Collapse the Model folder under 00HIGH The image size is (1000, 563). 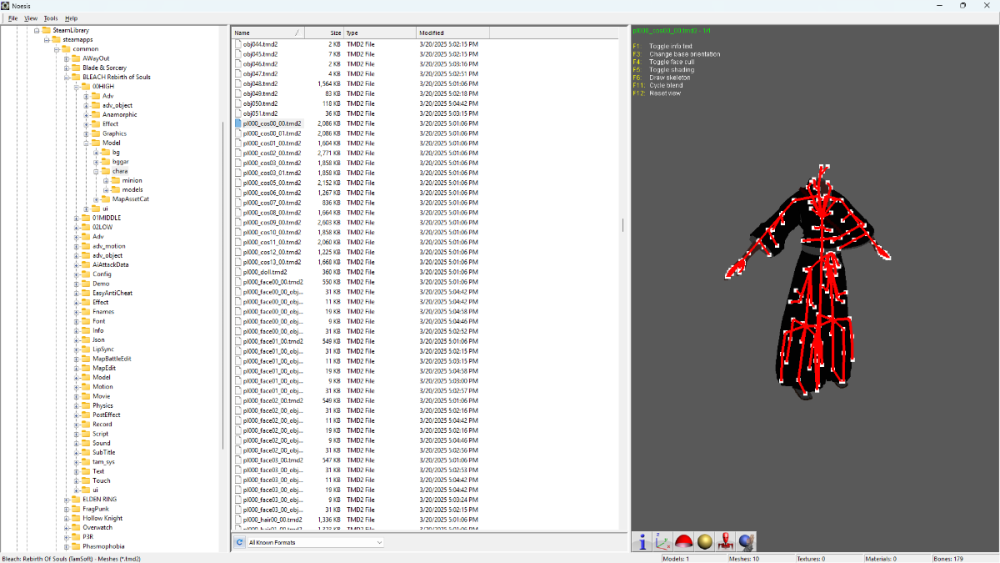pyautogui.click(x=85, y=143)
